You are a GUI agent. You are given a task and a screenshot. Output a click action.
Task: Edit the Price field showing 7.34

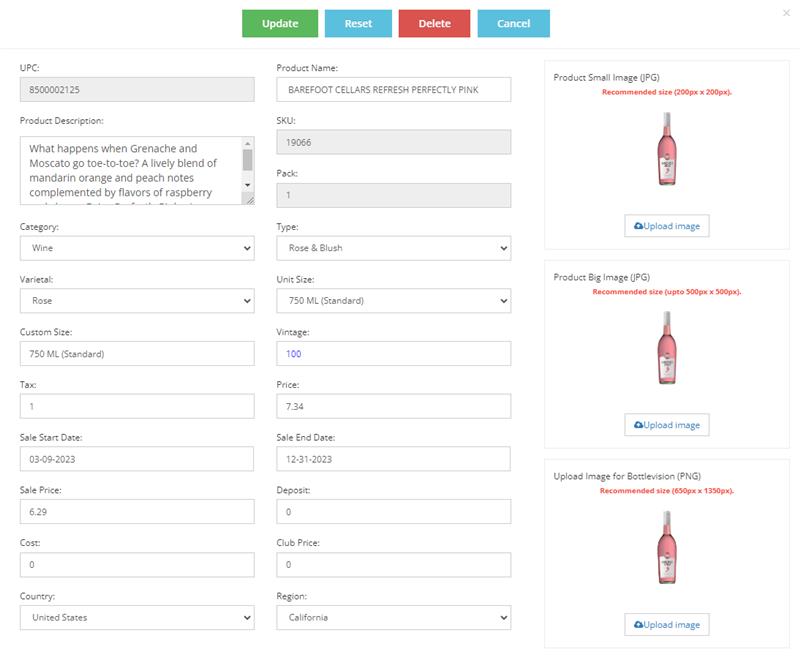coord(393,406)
